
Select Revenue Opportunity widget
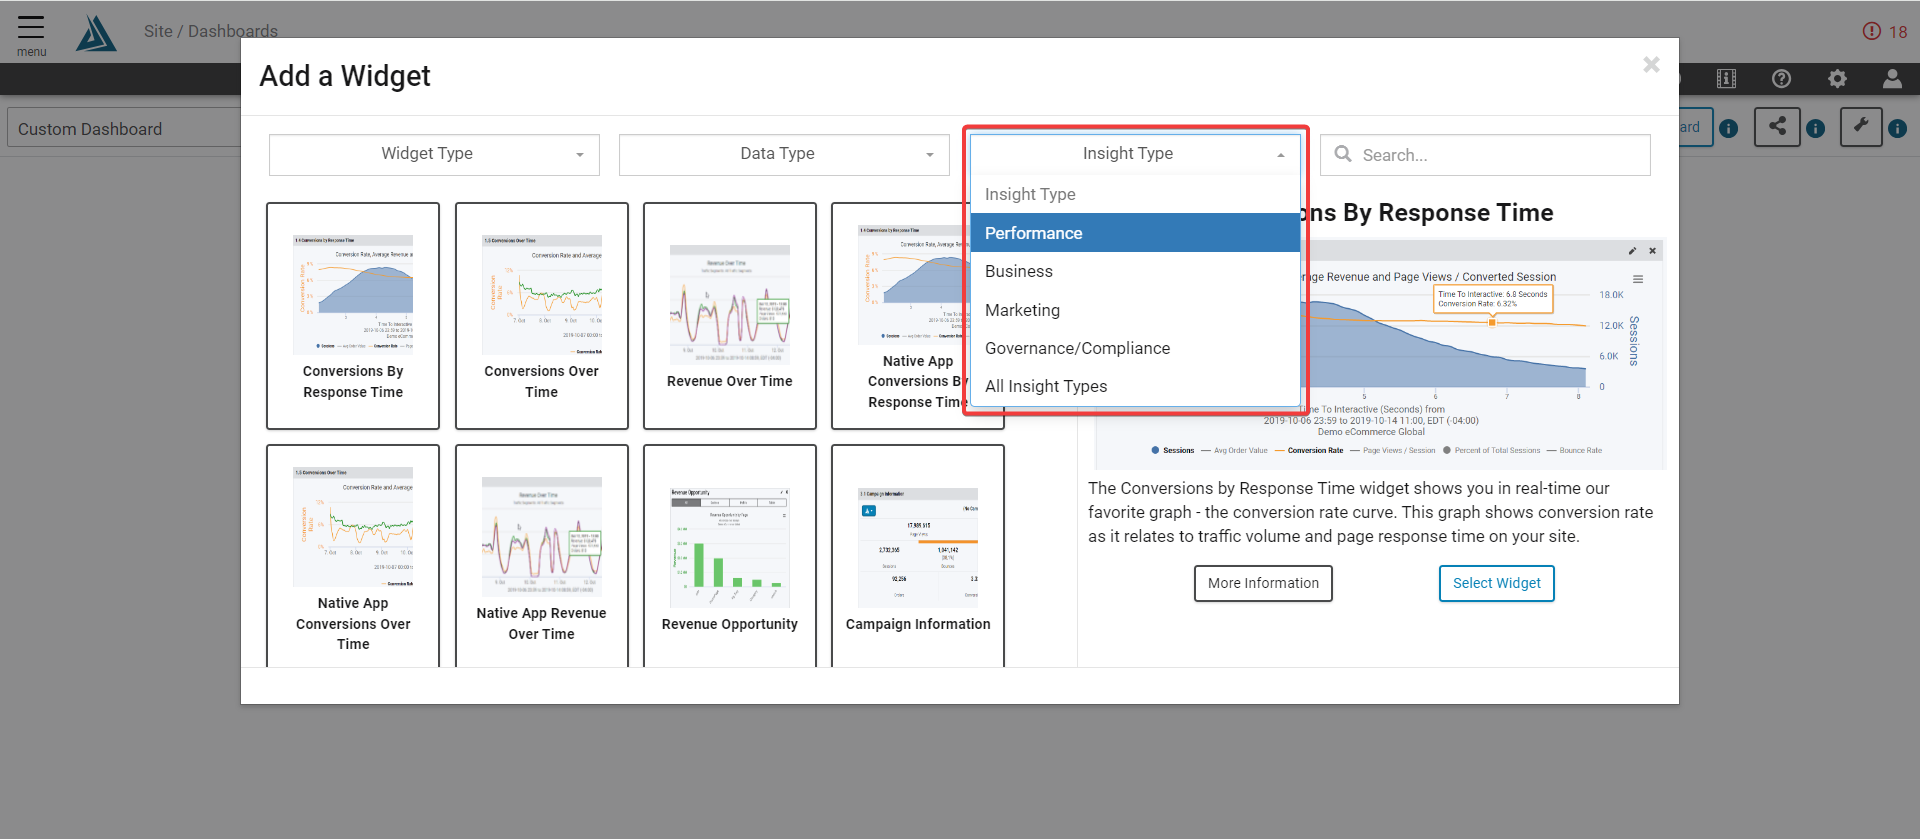(x=730, y=556)
